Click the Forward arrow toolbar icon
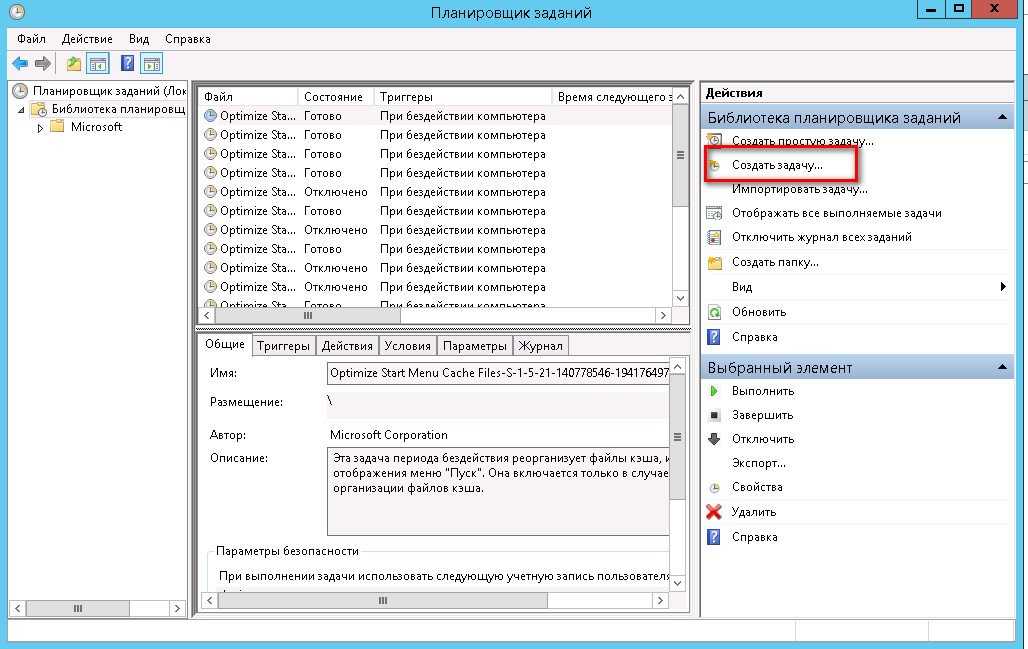Image resolution: width=1028 pixels, height=649 pixels. tap(43, 64)
